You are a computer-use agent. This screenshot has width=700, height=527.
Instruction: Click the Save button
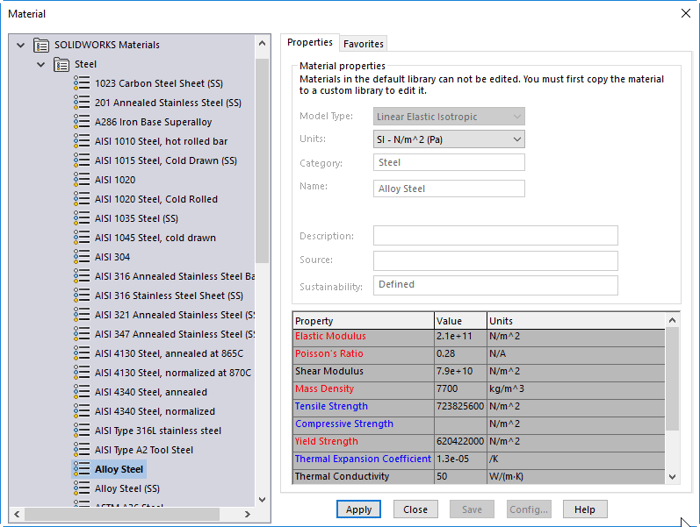point(472,510)
